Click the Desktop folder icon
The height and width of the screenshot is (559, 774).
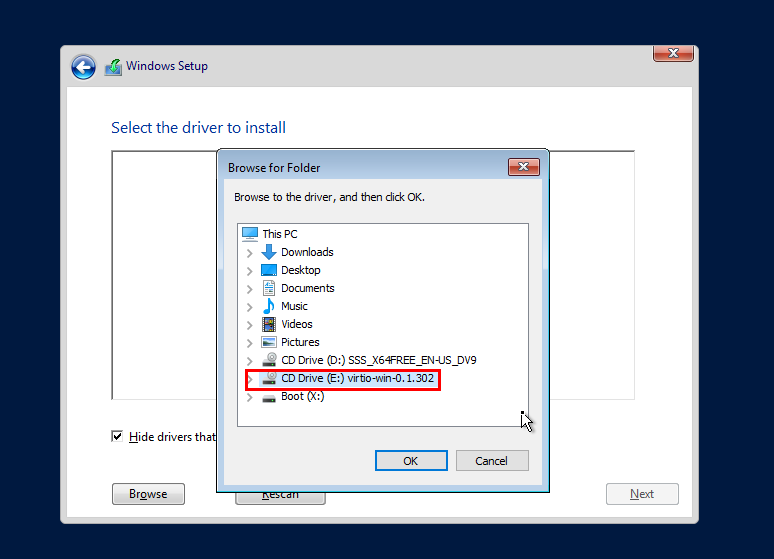point(269,270)
